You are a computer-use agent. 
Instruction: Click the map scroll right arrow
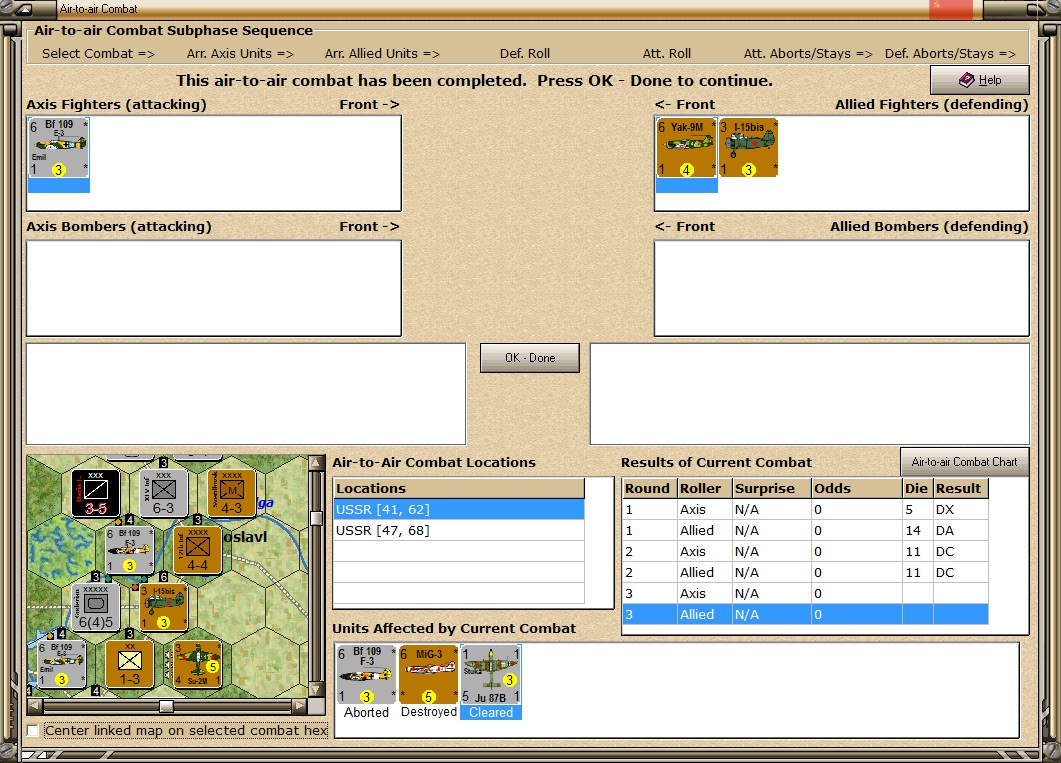[300, 706]
